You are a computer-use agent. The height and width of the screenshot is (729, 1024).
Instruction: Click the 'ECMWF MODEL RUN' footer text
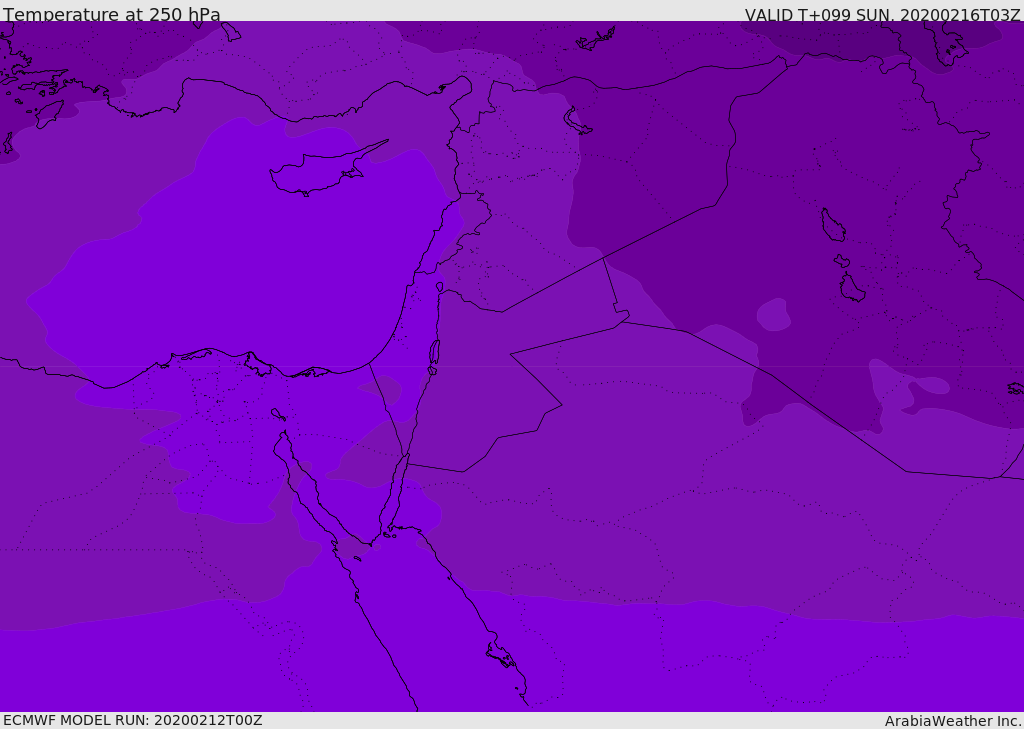pos(132,720)
